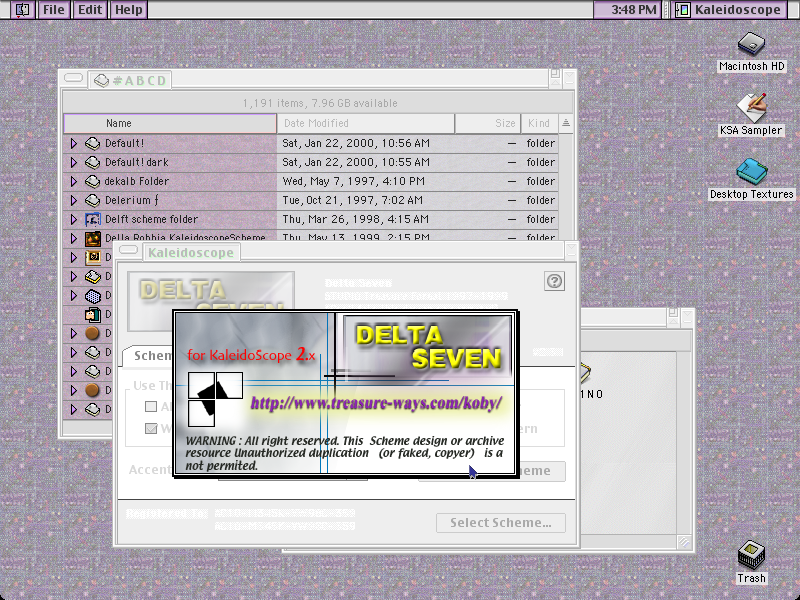Expand the Default! dark folder triangle
The image size is (800, 600).
pos(73,162)
